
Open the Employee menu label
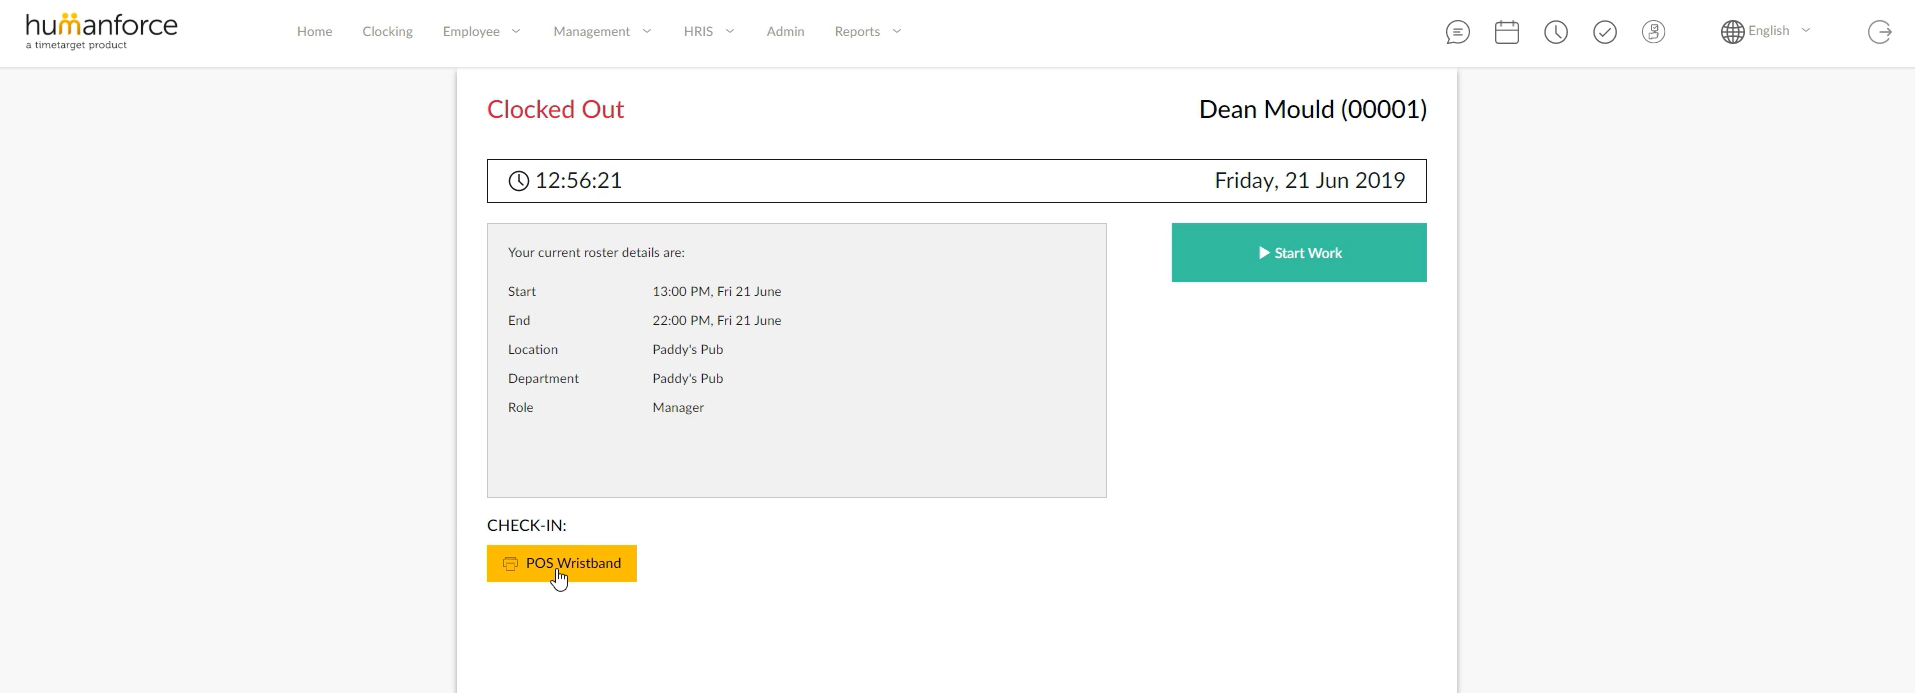(x=471, y=31)
